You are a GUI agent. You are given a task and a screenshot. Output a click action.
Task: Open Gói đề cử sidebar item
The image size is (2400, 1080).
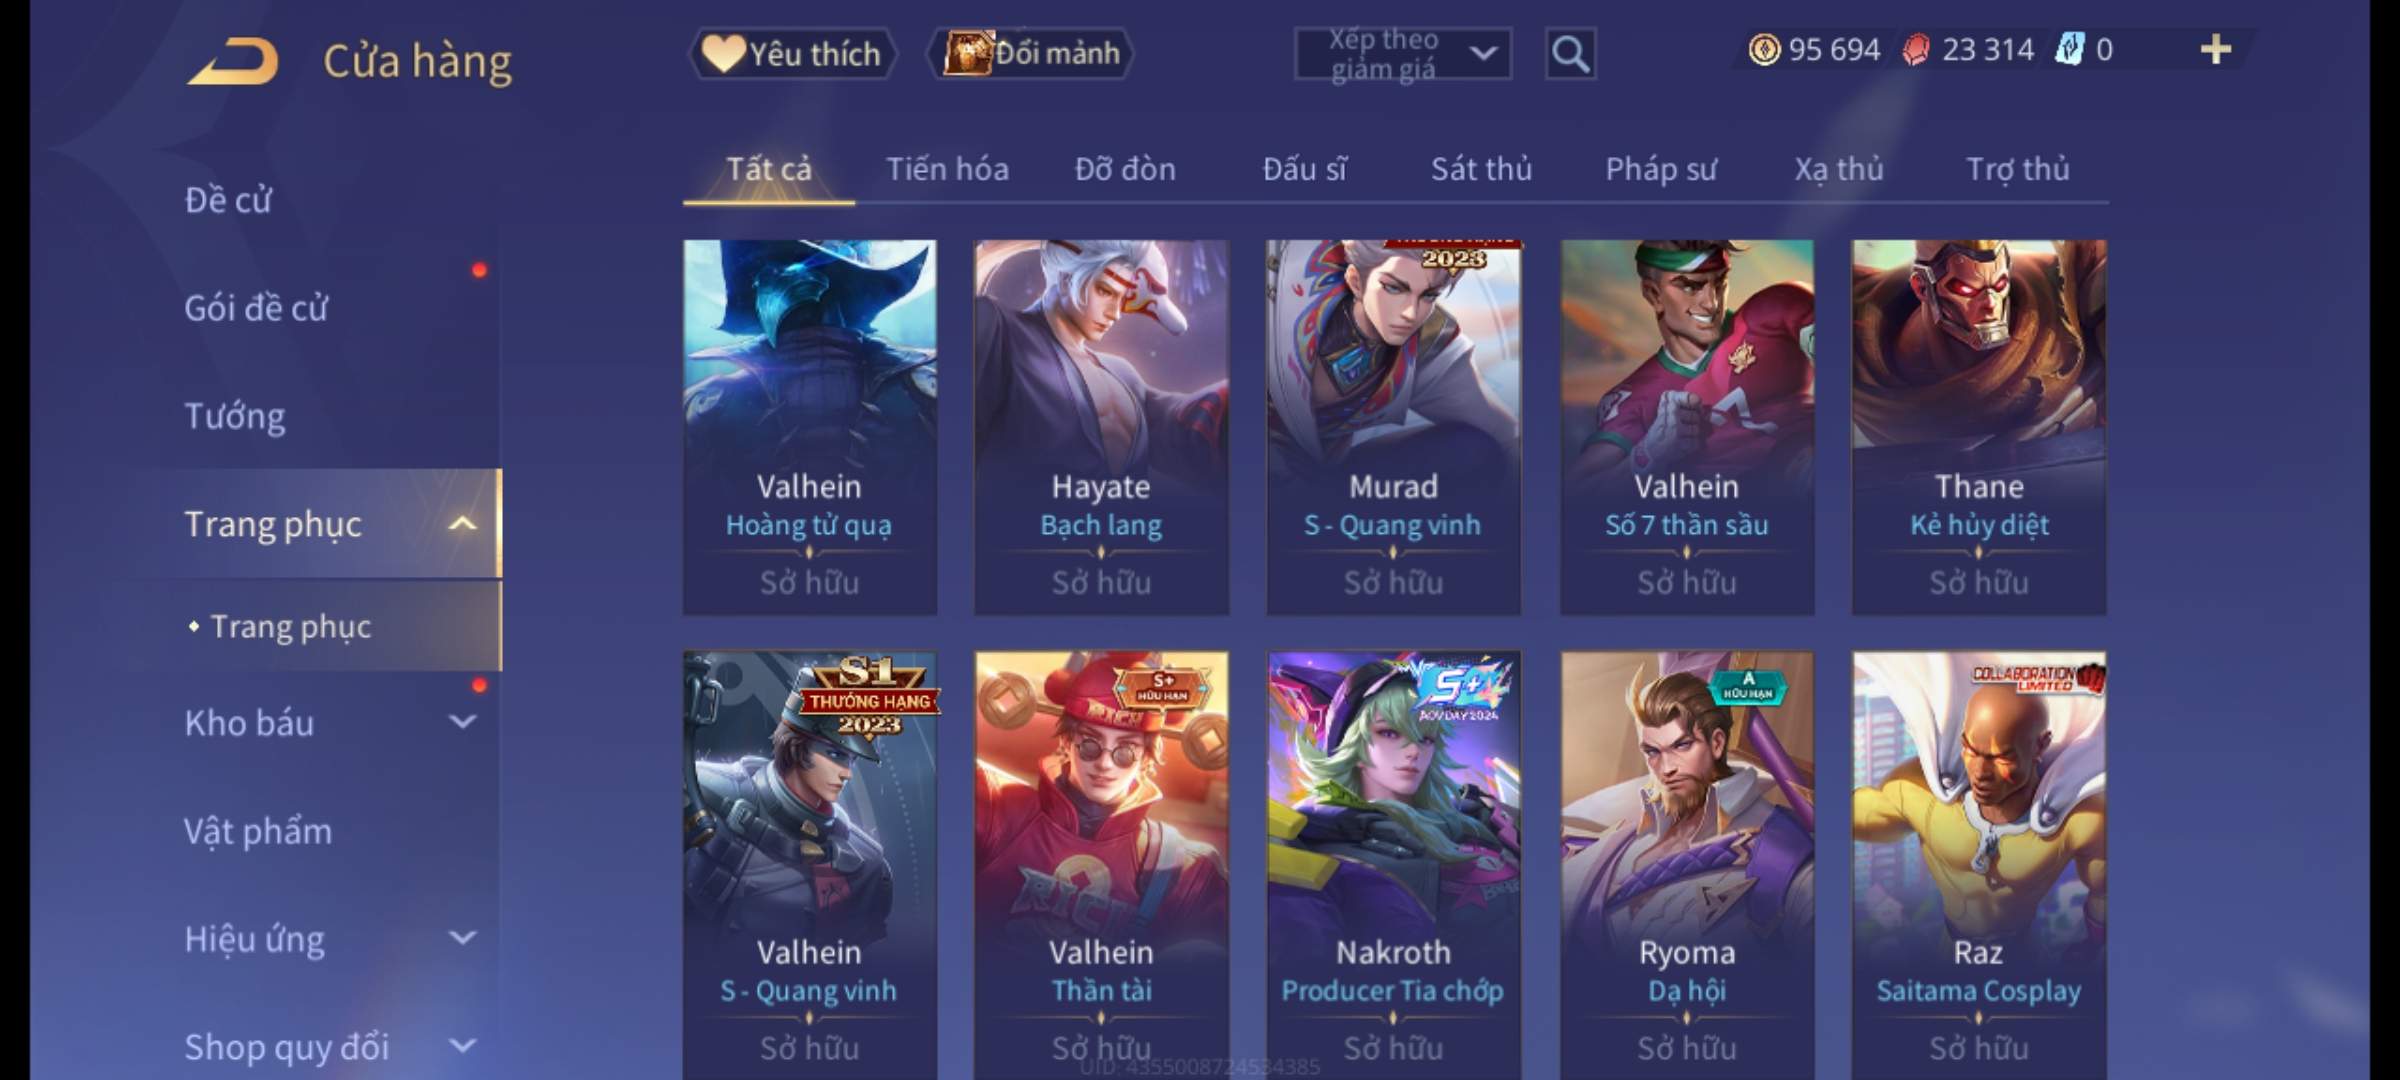(256, 307)
